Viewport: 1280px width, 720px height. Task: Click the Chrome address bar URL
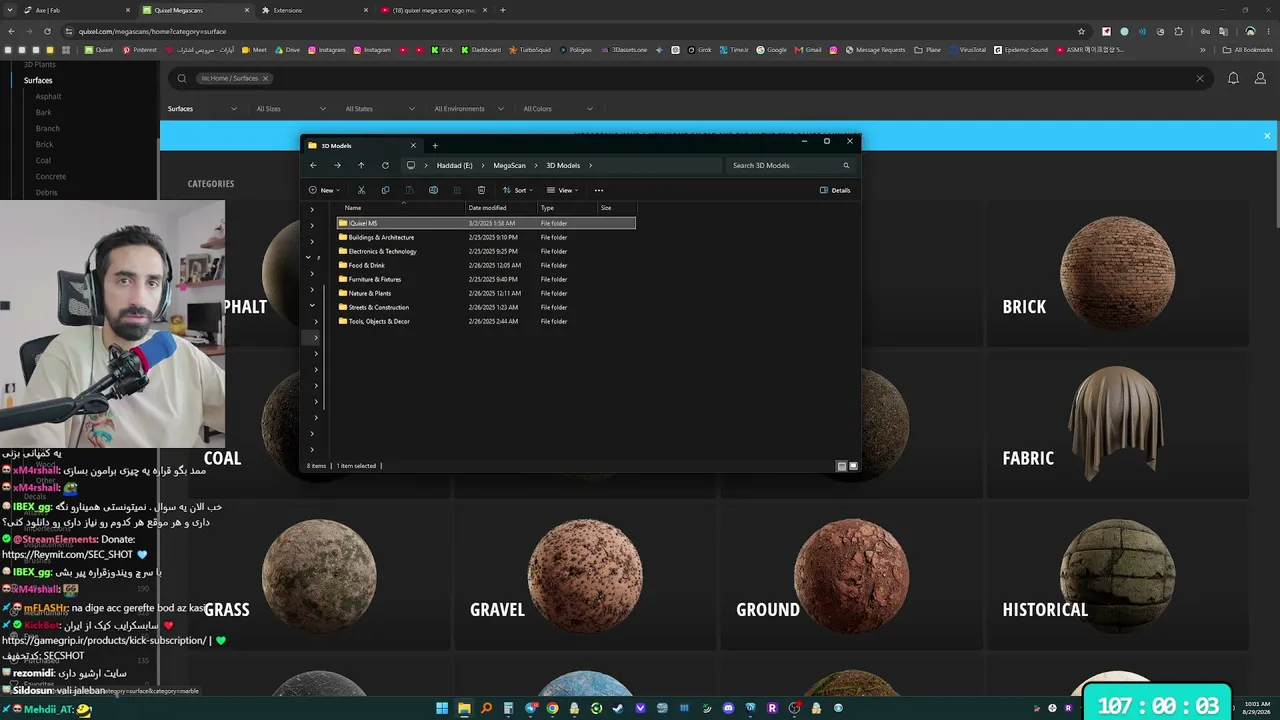point(152,31)
